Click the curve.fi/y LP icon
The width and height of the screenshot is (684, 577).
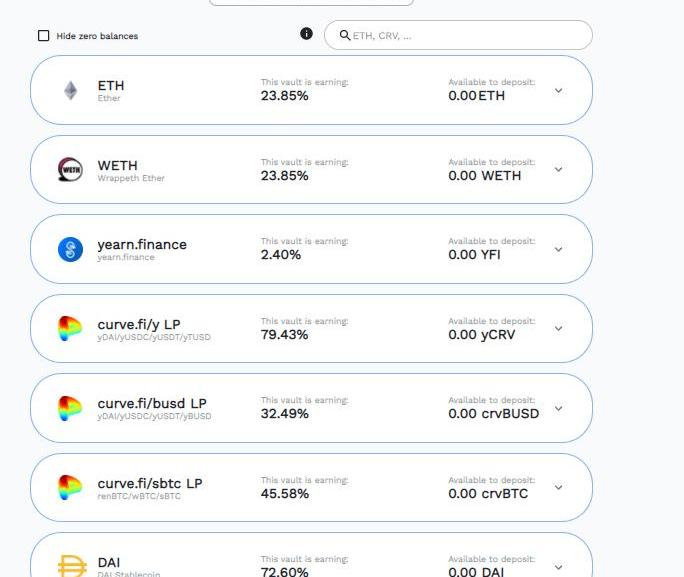click(x=70, y=329)
